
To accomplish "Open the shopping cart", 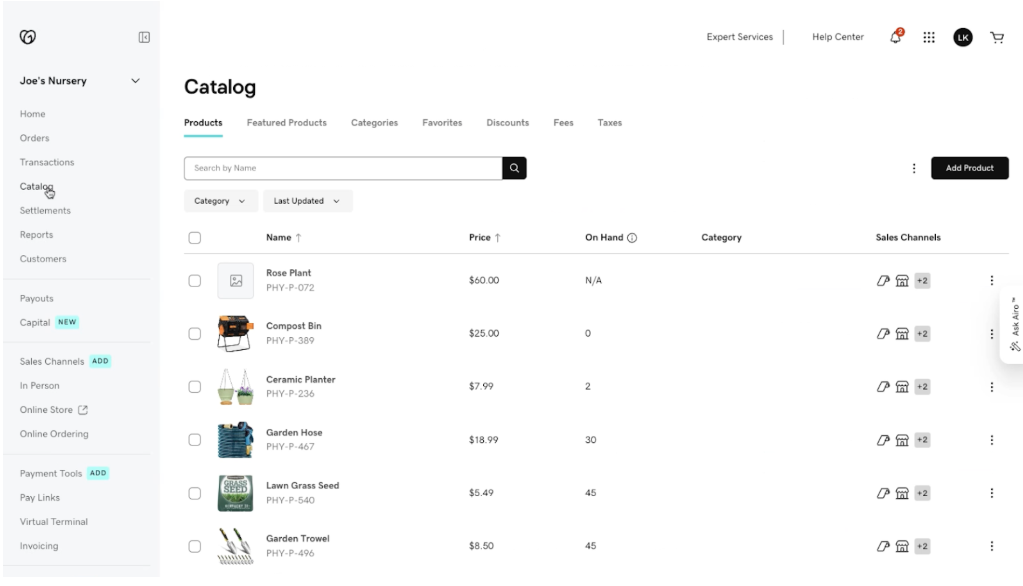I will coord(997,37).
